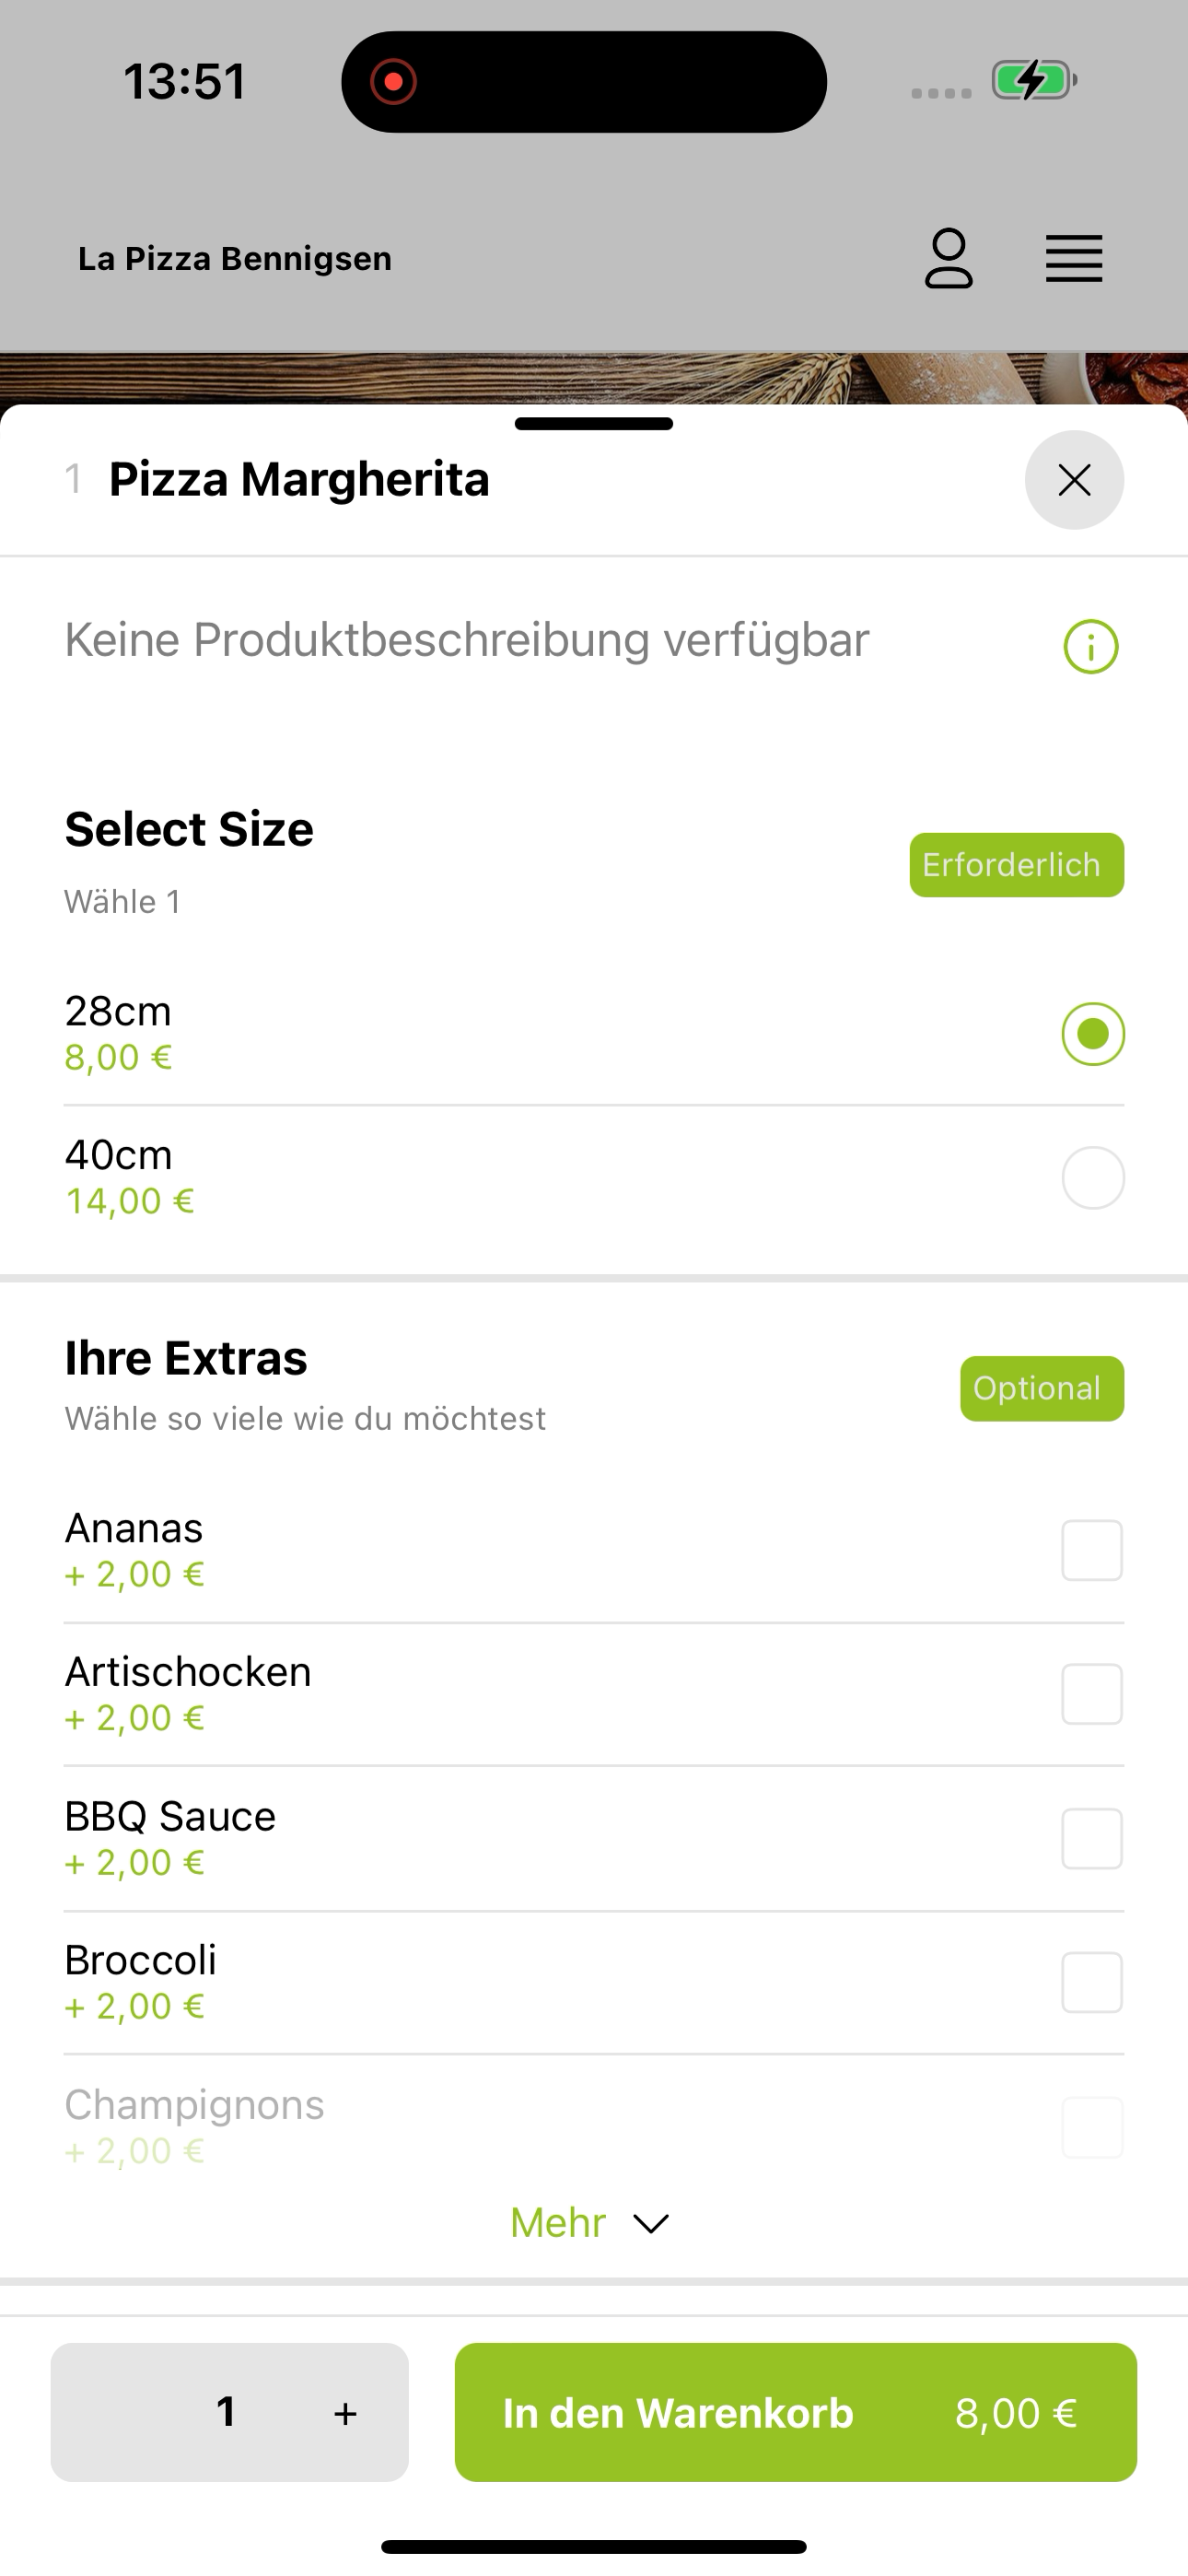The height and width of the screenshot is (2576, 1188).
Task: Check the Artischocken extra checkbox
Action: coord(1092,1695)
